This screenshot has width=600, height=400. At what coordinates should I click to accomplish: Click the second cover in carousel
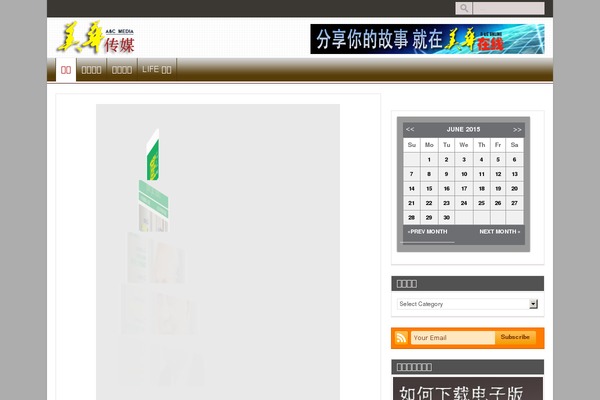tap(153, 206)
